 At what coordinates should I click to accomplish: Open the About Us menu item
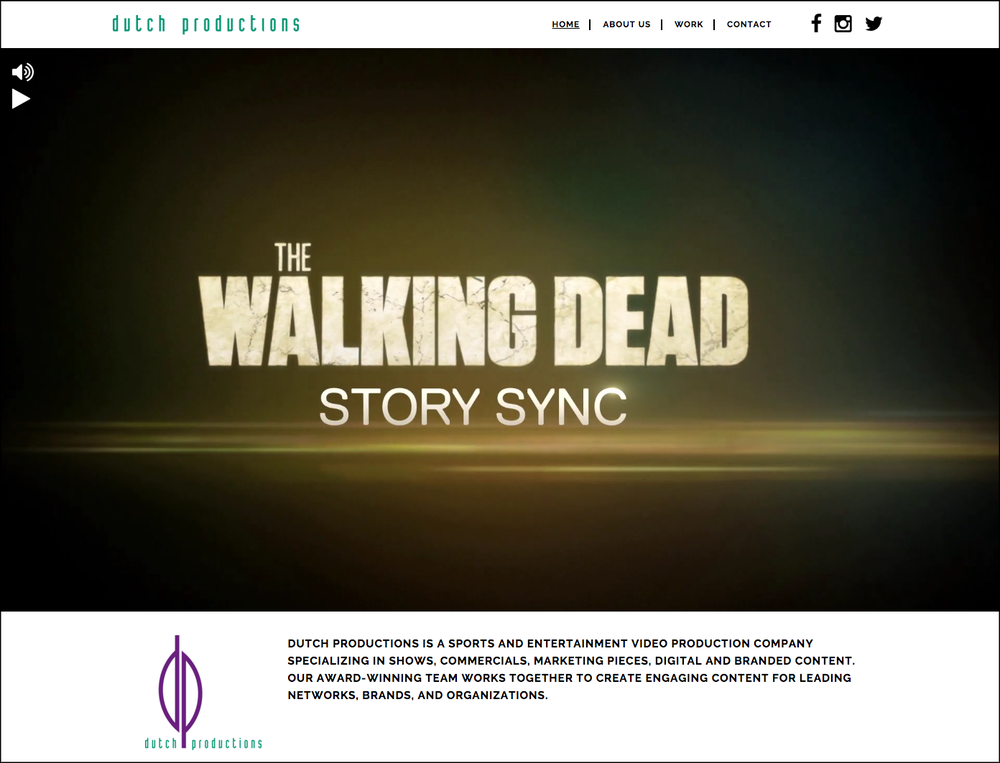626,24
